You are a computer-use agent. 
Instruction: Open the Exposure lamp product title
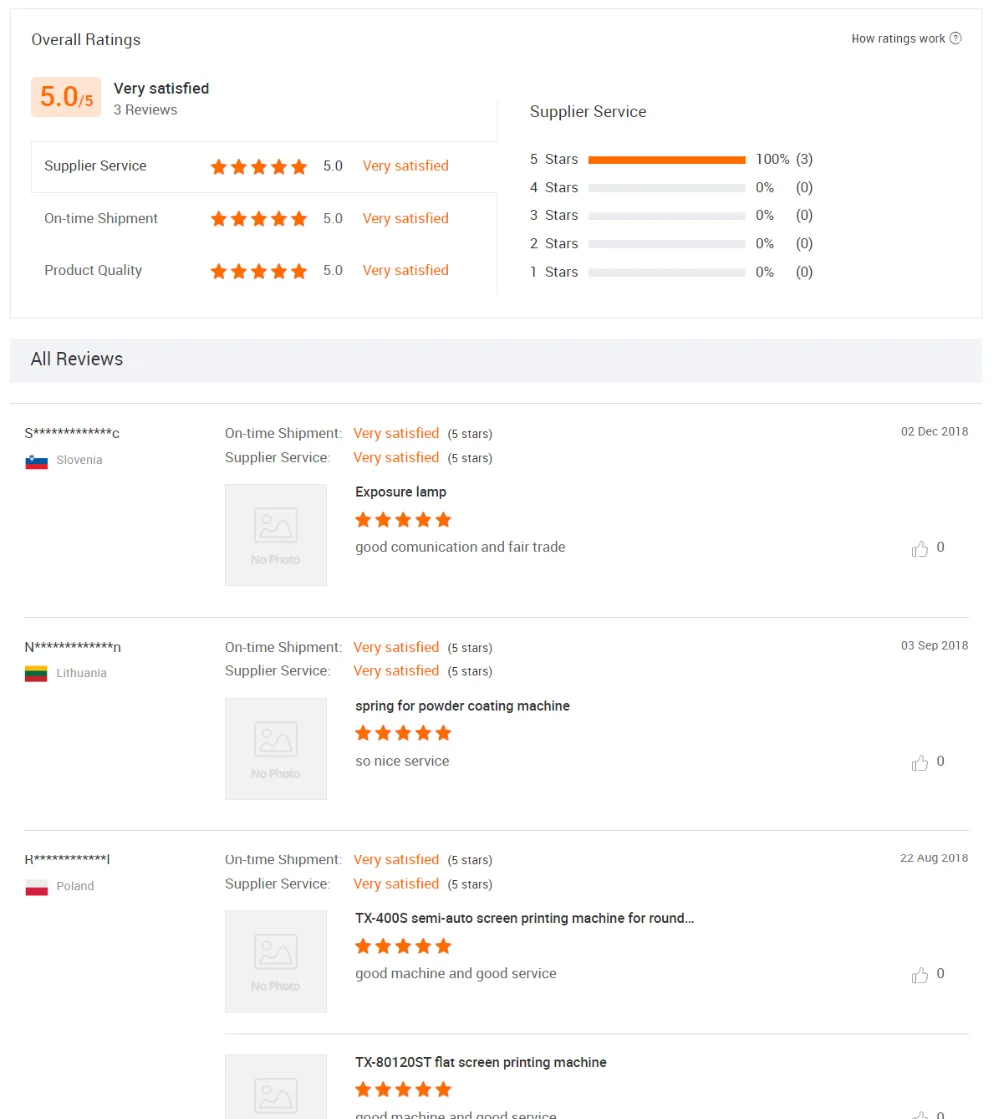click(400, 492)
